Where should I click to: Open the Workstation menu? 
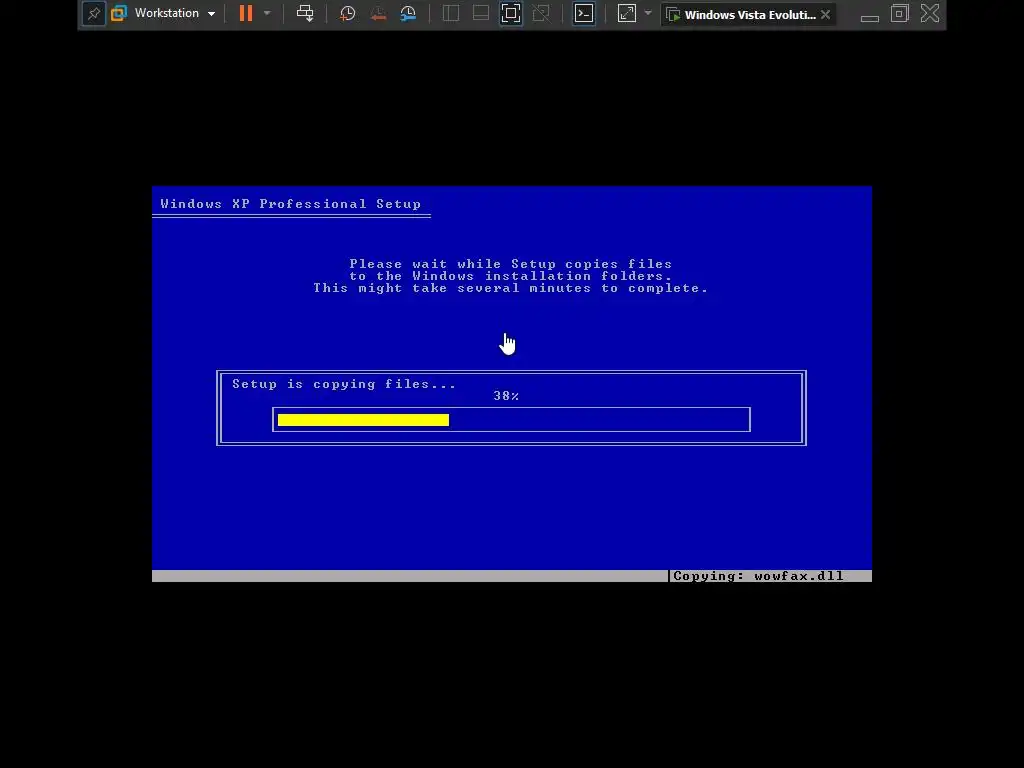(175, 13)
